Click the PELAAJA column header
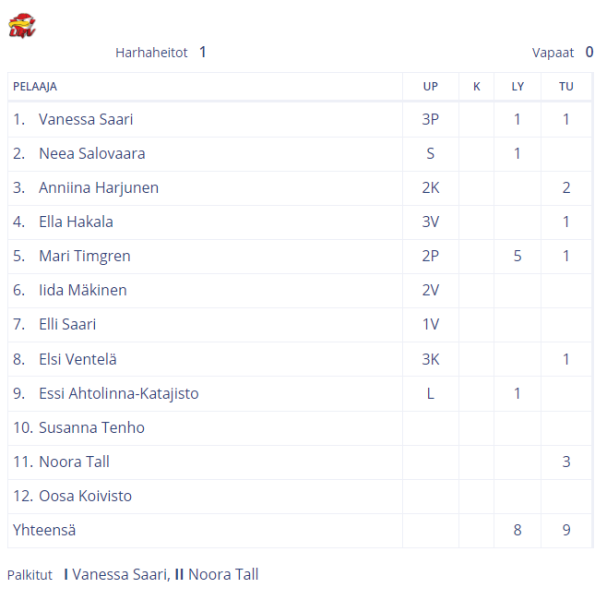This screenshot has width=595, height=600. 35,86
